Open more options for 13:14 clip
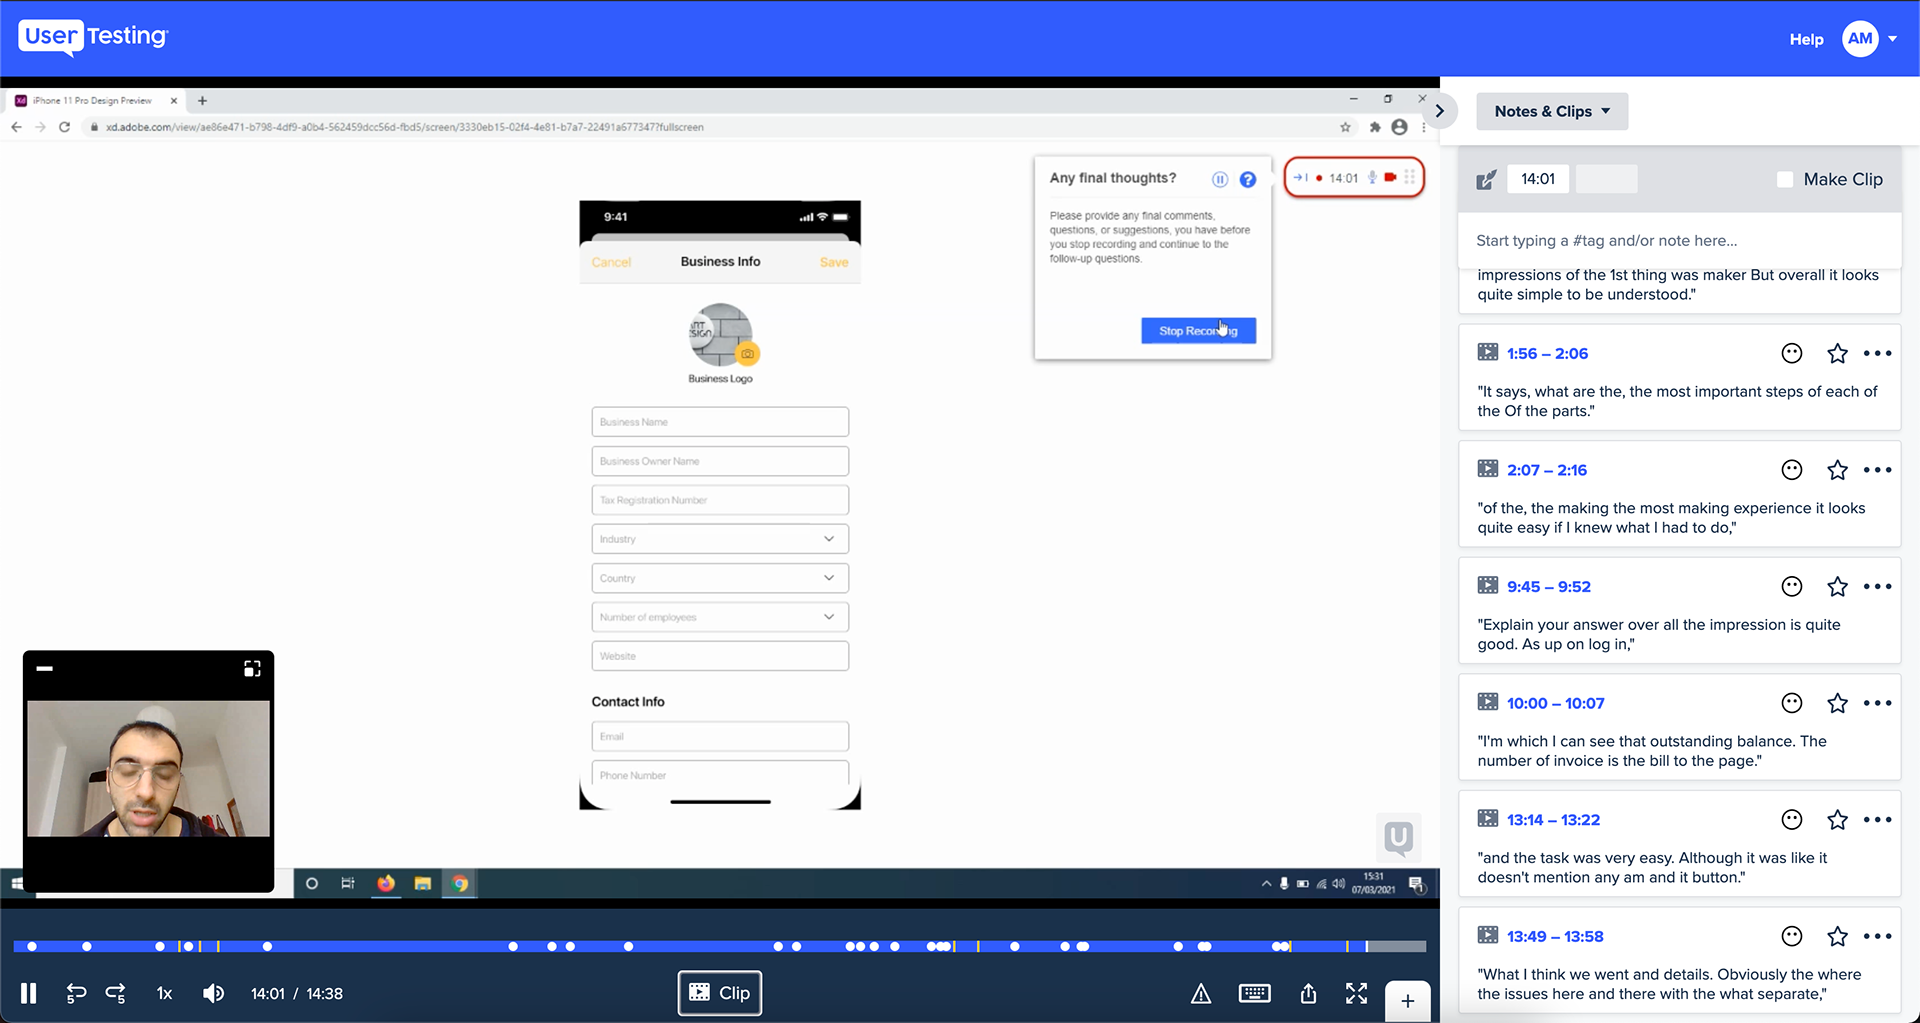Image resolution: width=1920 pixels, height=1023 pixels. [x=1878, y=820]
